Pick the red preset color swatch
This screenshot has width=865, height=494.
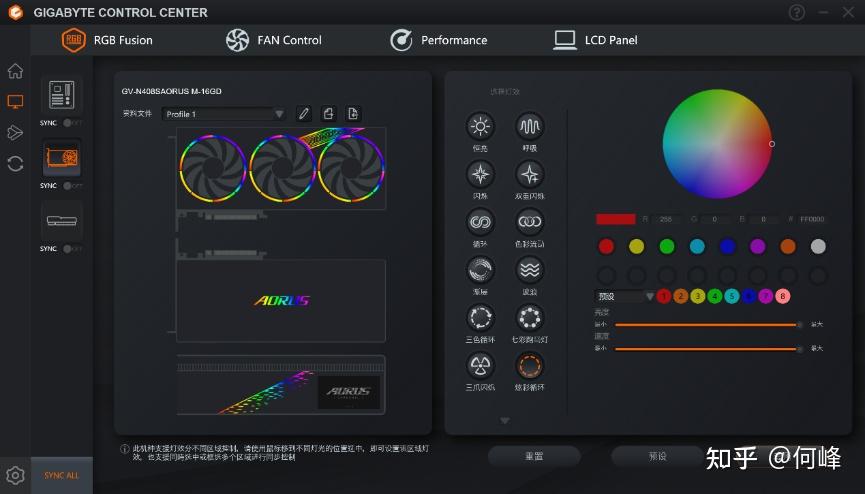(x=606, y=246)
